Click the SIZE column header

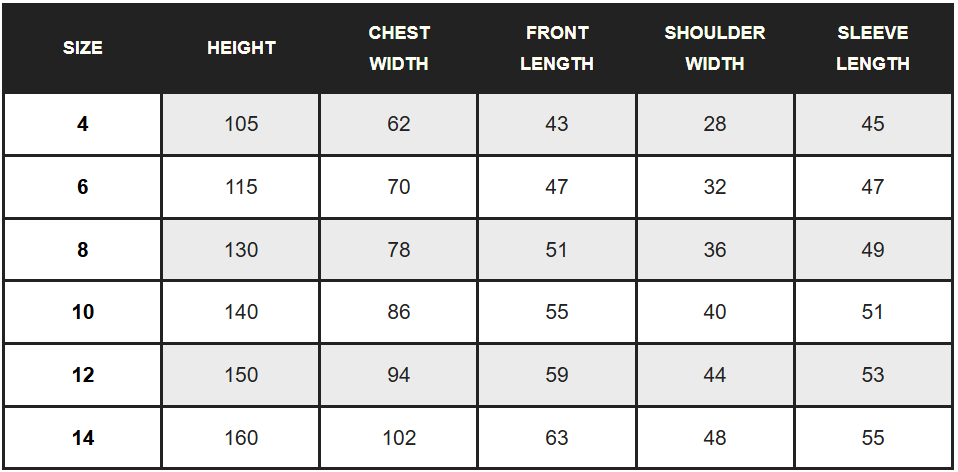[x=82, y=48]
